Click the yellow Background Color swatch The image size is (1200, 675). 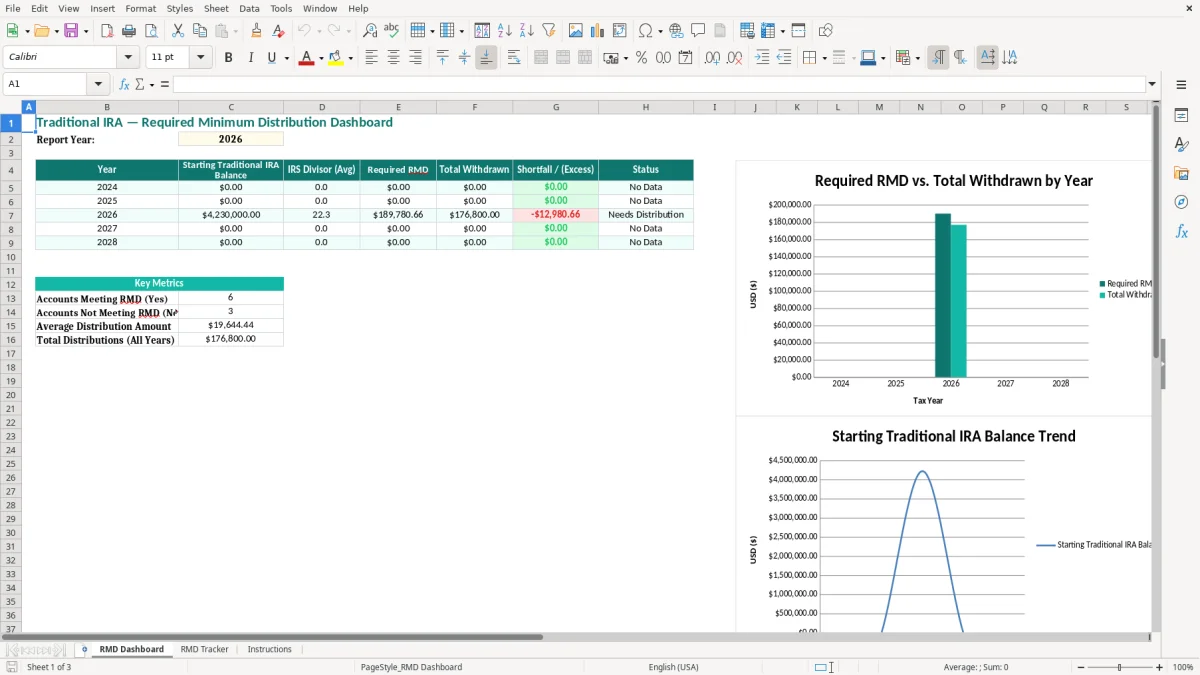pyautogui.click(x=335, y=58)
